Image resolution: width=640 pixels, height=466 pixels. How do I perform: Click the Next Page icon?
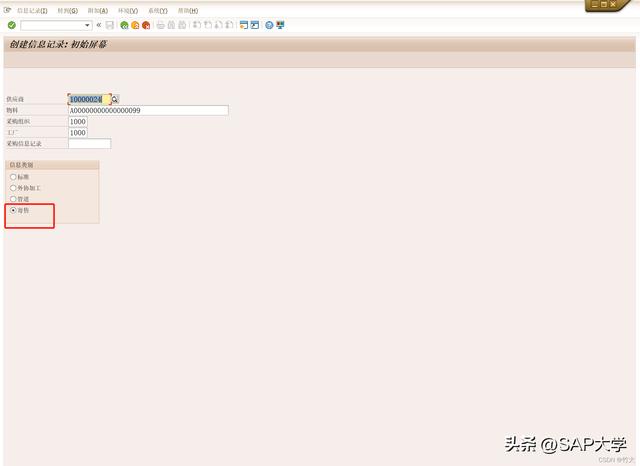coord(218,25)
